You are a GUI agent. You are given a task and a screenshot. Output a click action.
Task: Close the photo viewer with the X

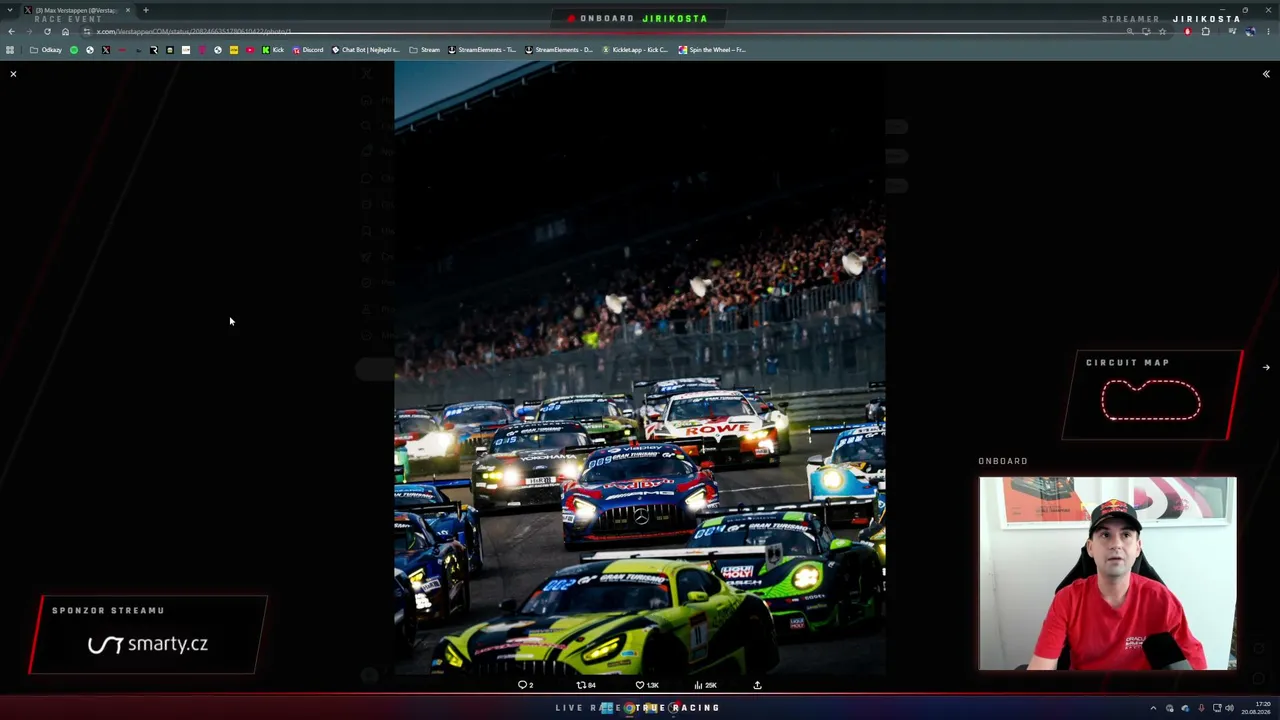point(13,74)
